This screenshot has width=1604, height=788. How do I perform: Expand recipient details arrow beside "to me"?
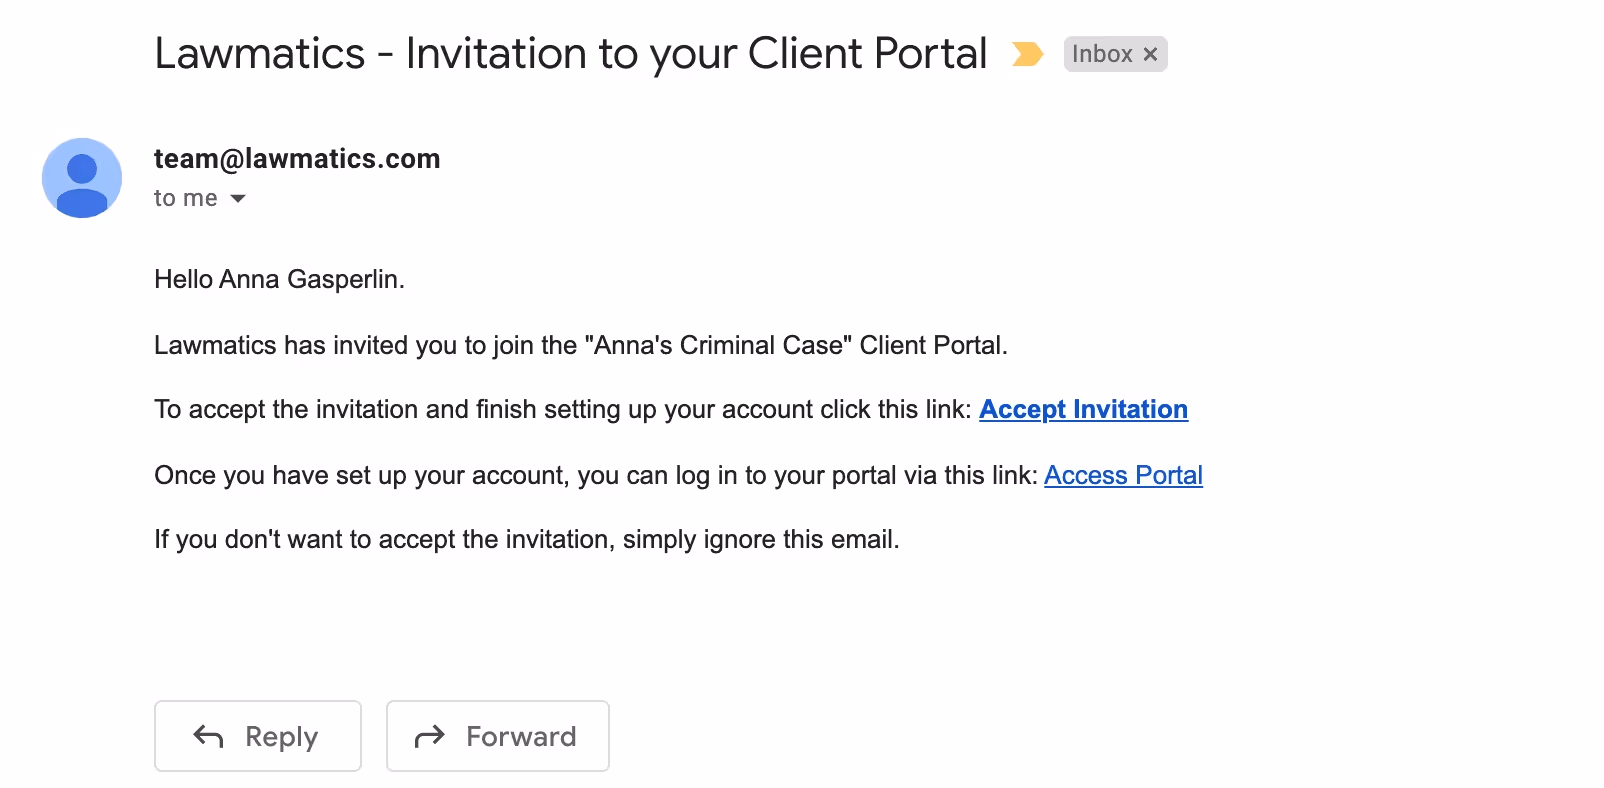point(238,199)
